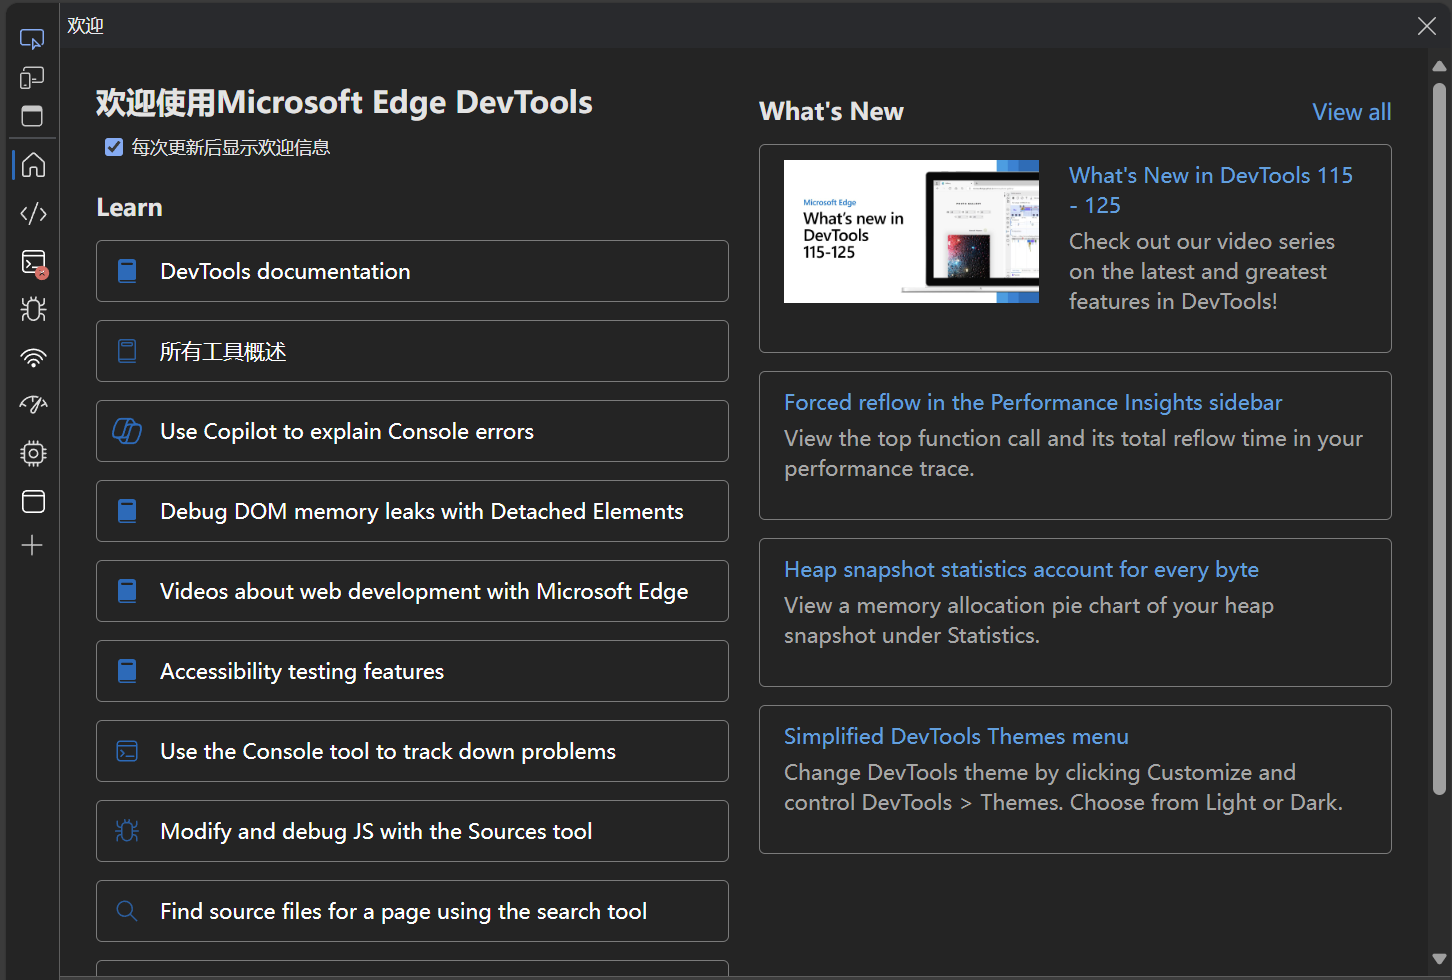This screenshot has height=980, width=1452.
Task: Open Find source files using the search tool
Action: pos(412,911)
